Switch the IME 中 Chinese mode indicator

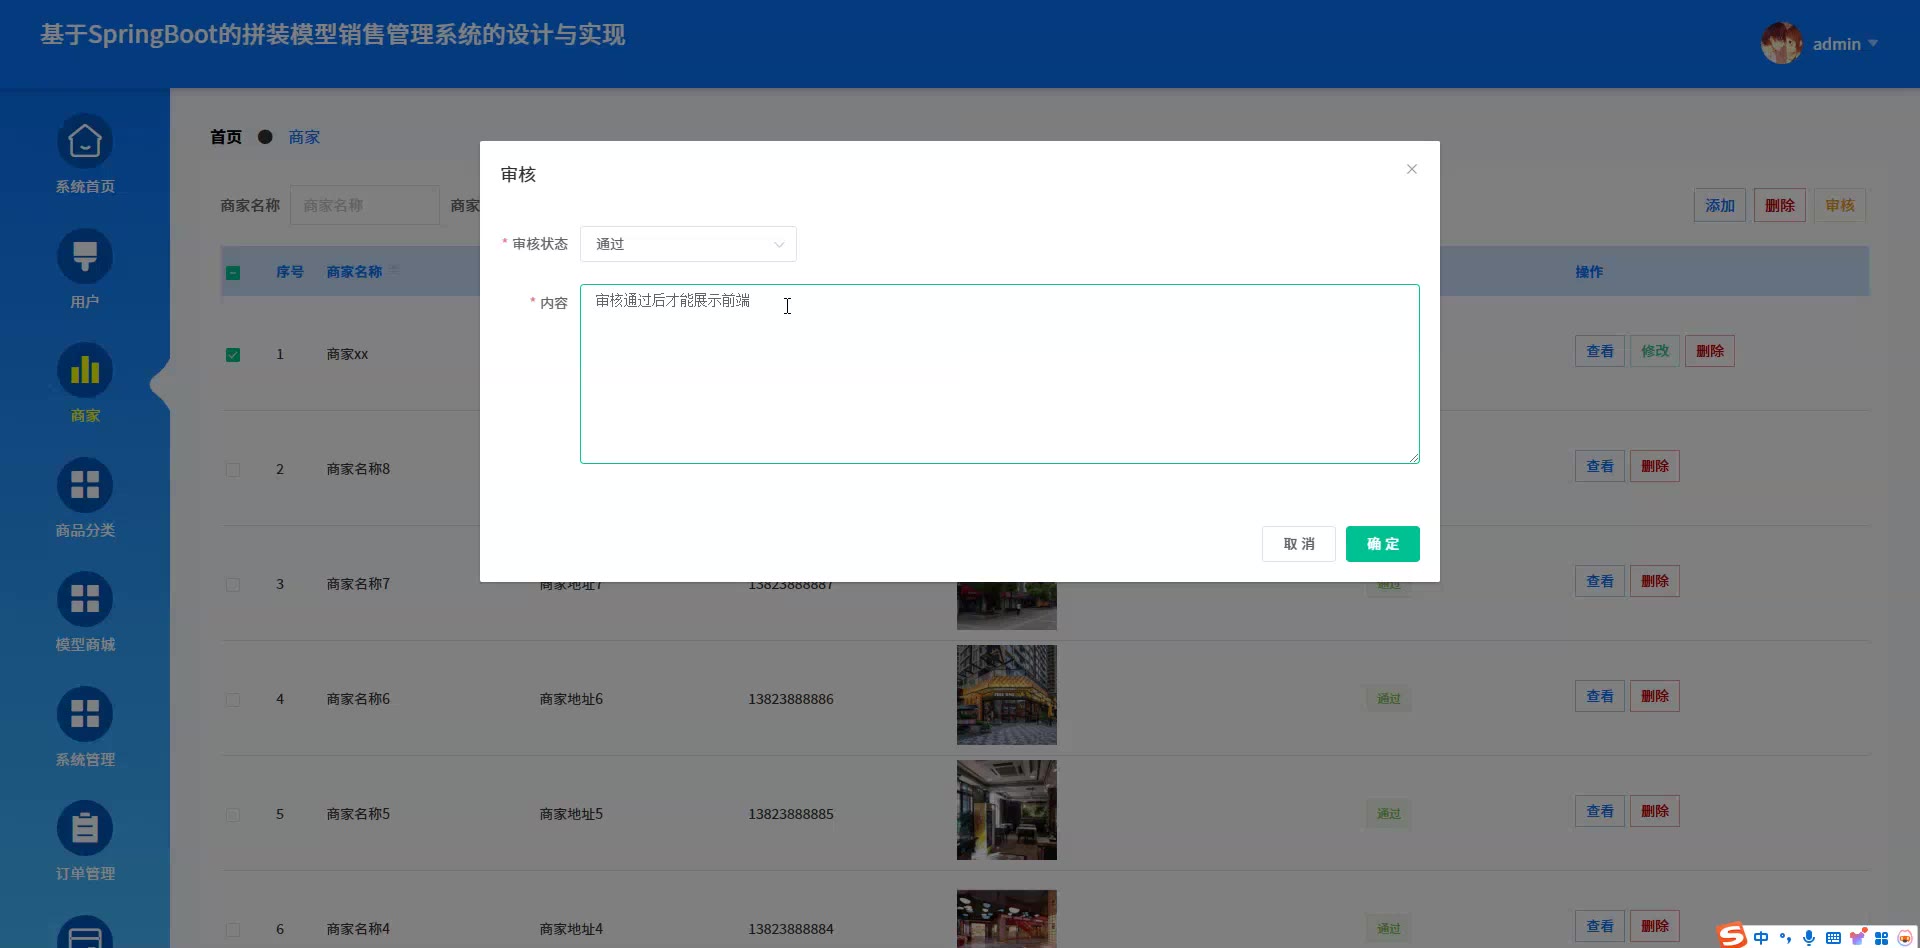[1761, 937]
